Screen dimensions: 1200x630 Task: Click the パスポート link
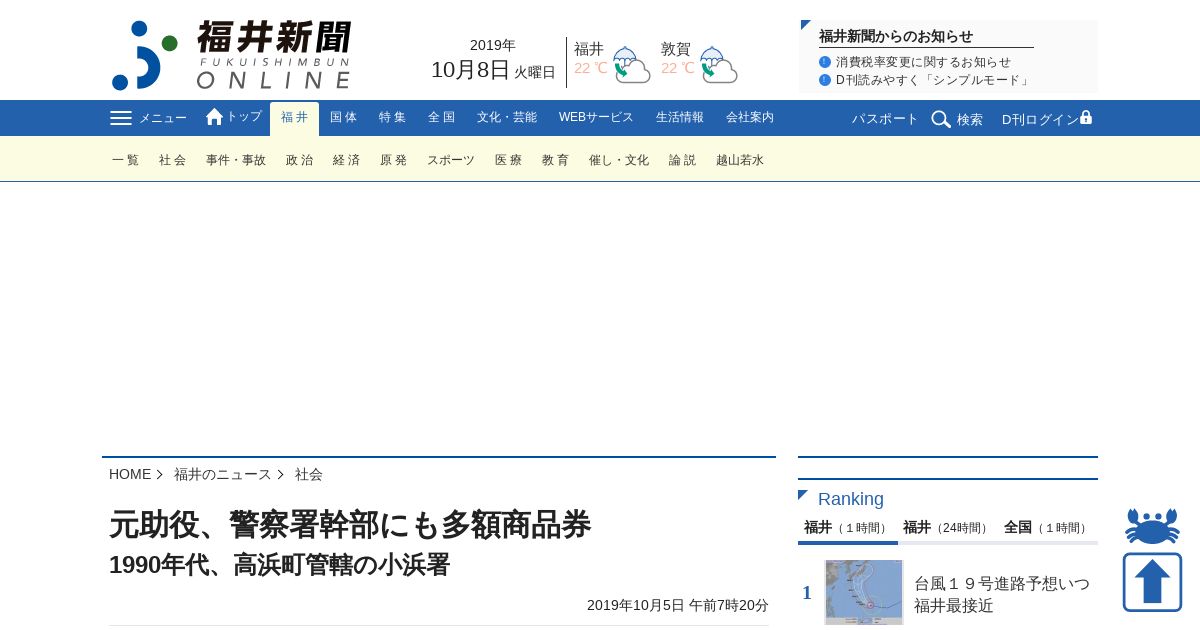(x=885, y=119)
